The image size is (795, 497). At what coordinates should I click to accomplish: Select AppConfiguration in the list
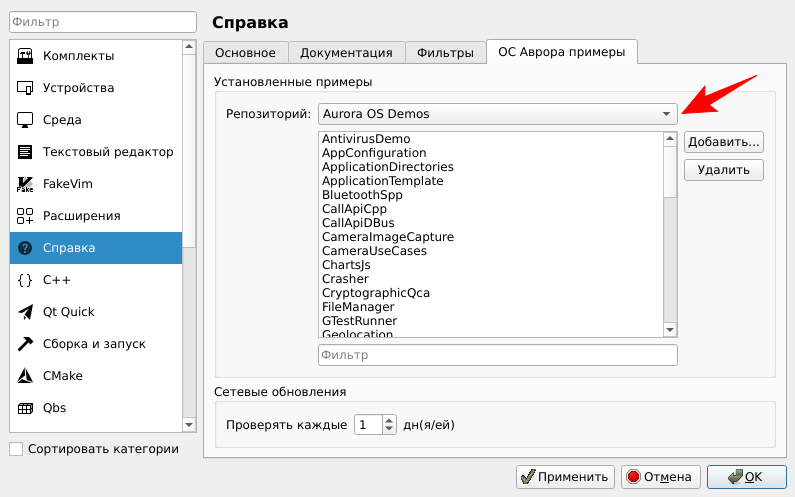(x=374, y=153)
